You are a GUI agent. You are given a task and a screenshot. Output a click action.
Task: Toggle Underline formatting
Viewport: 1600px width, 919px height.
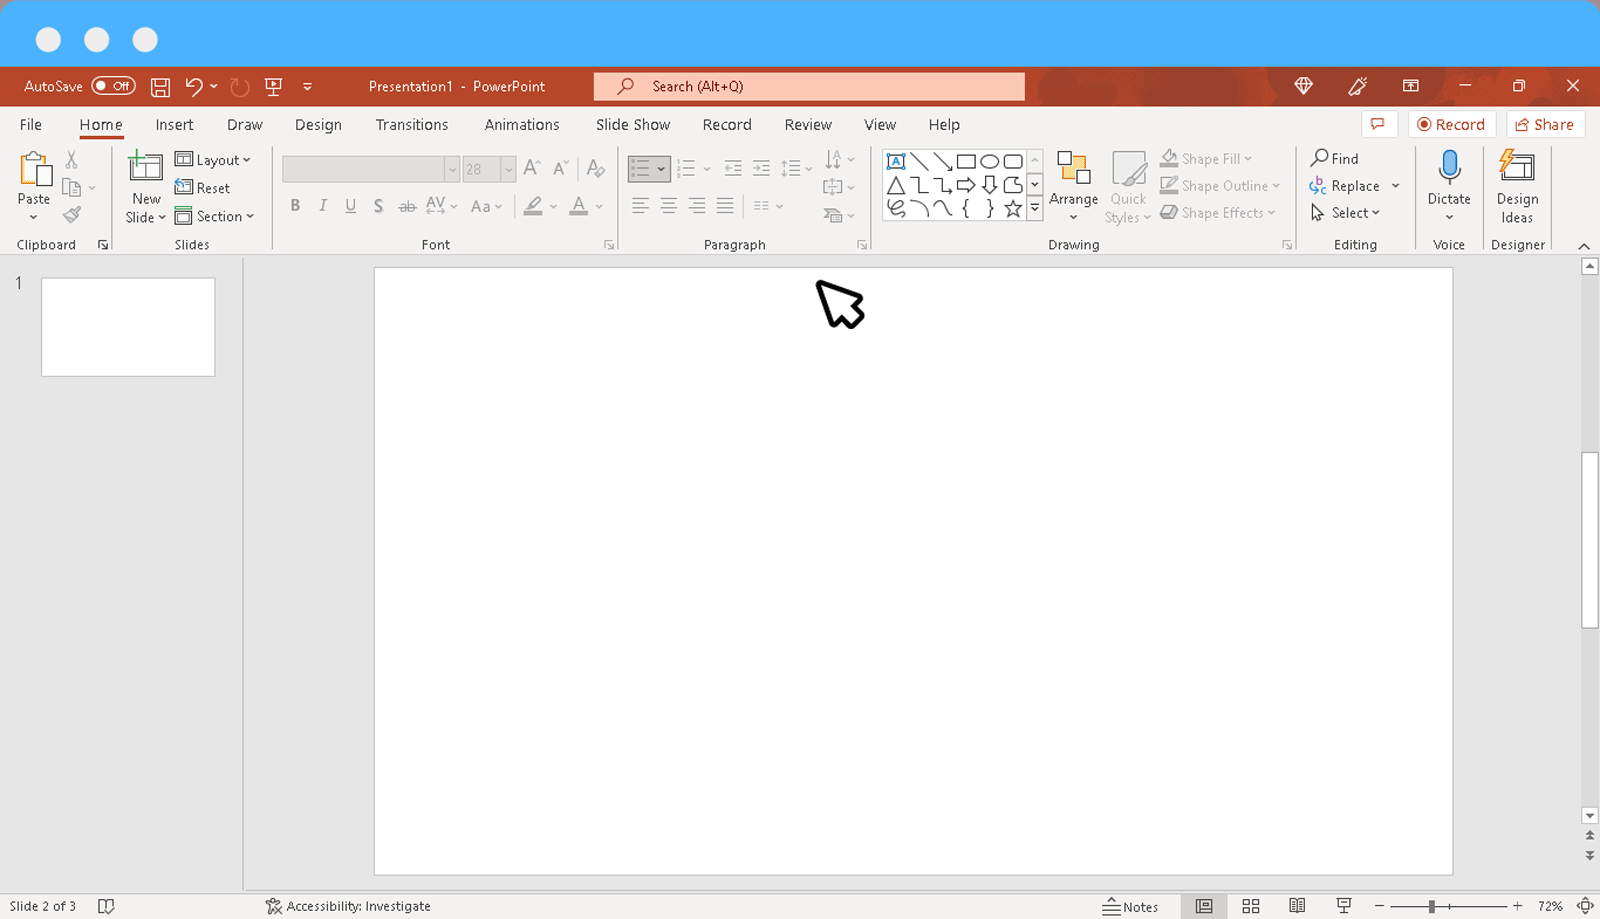(x=350, y=205)
